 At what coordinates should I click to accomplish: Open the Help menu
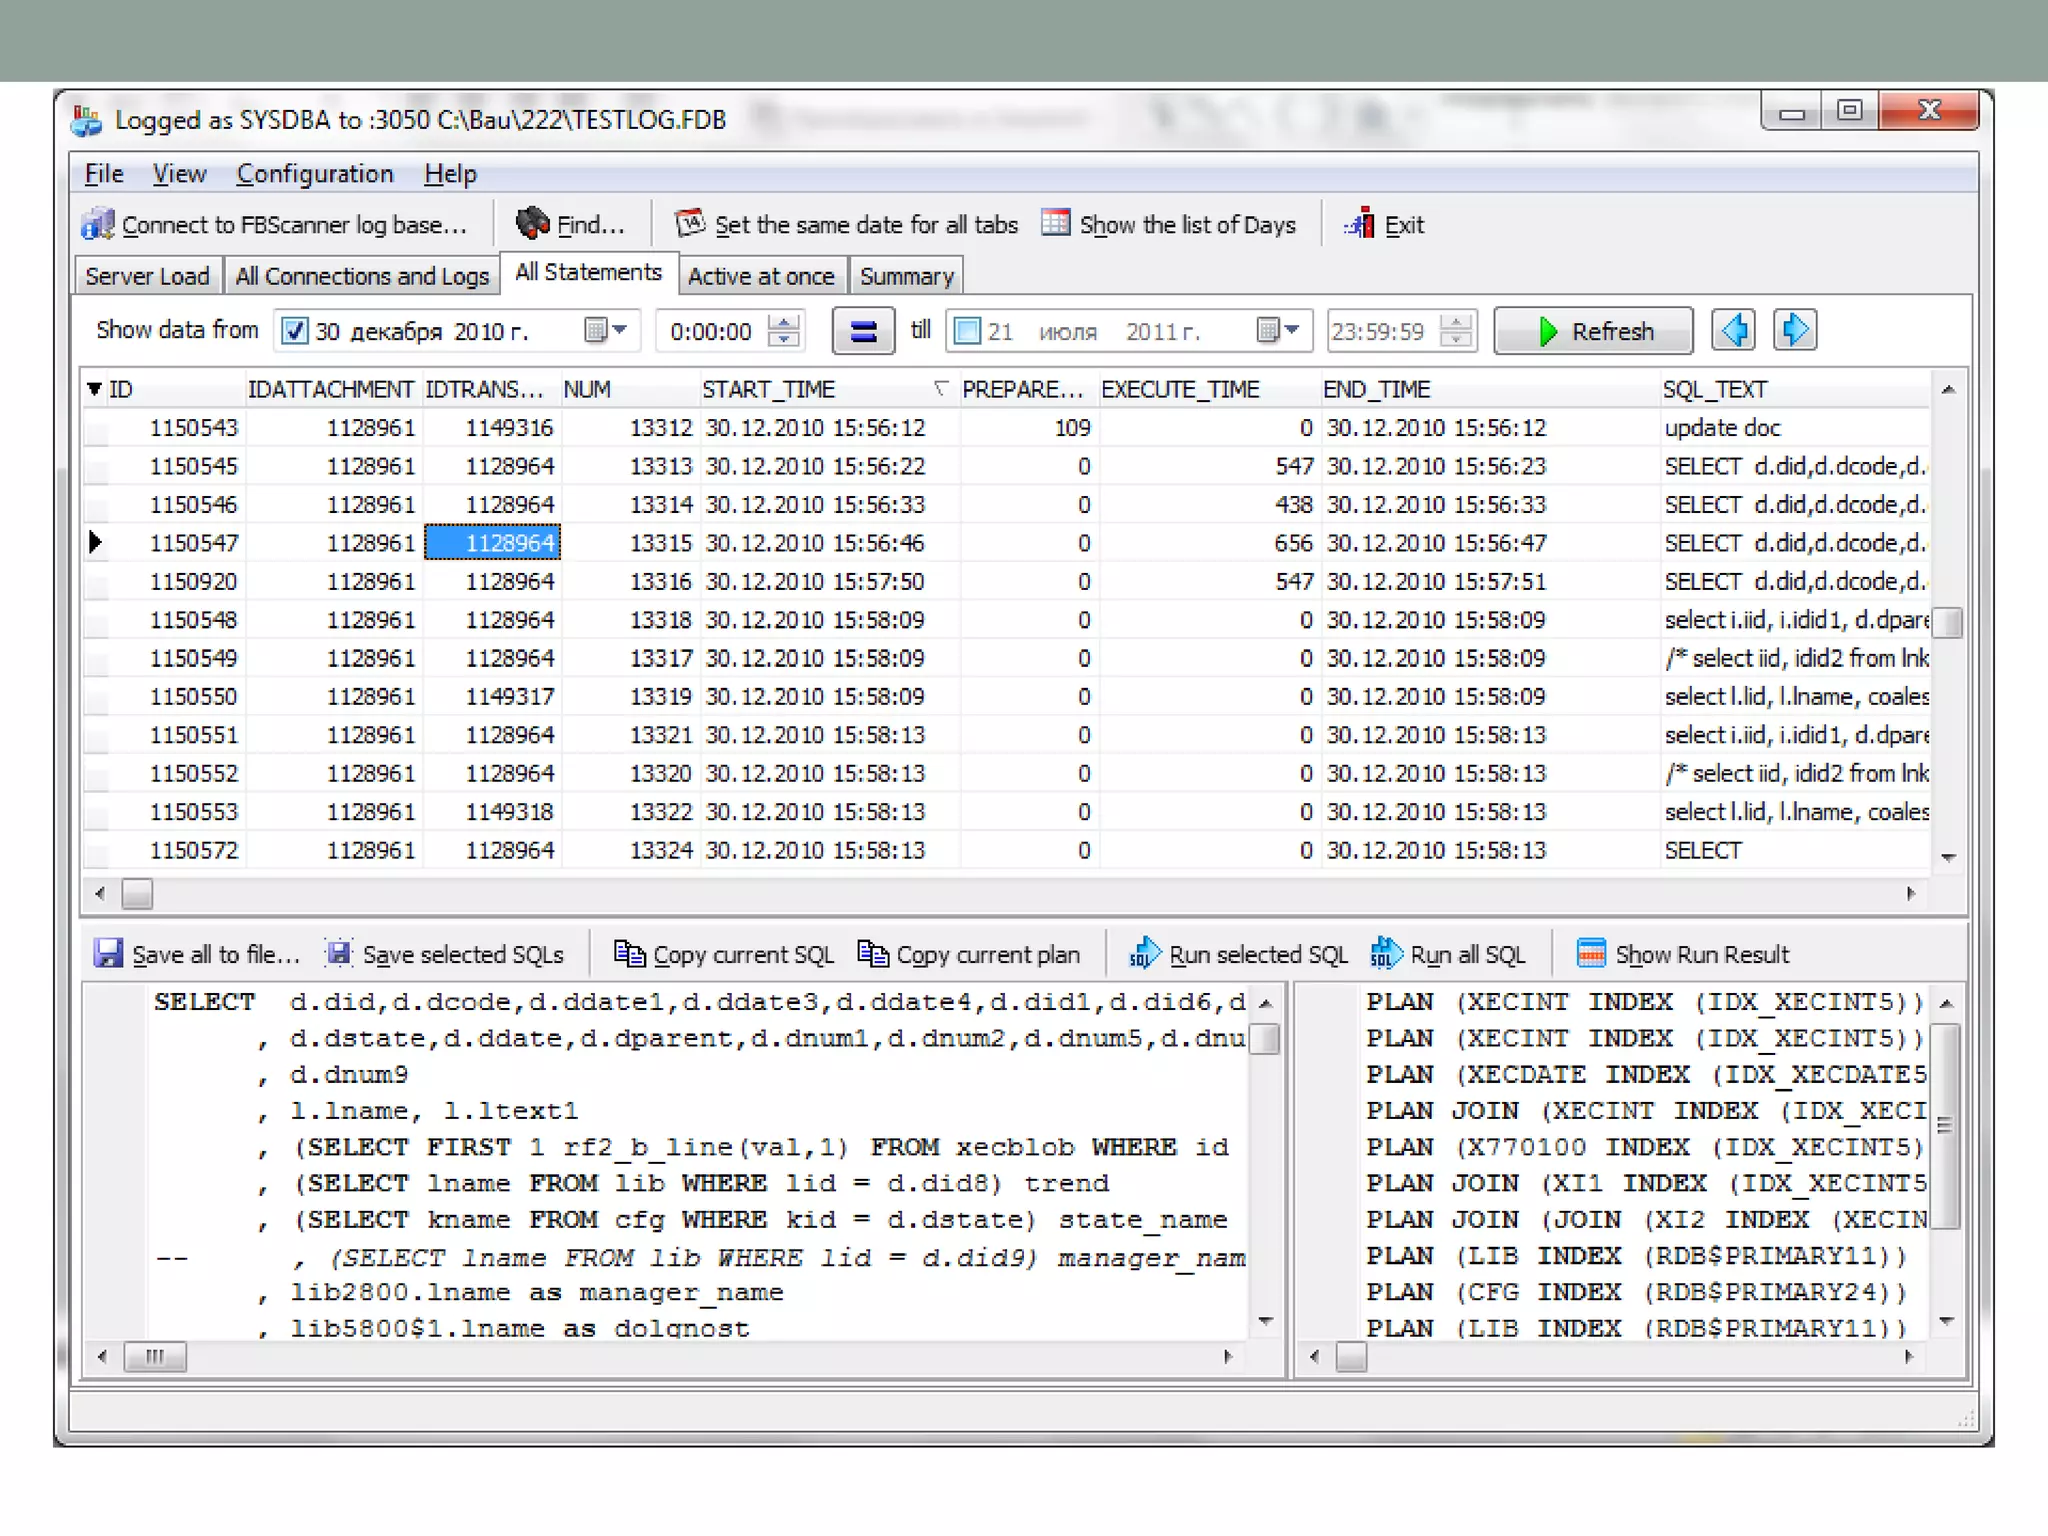pos(450,174)
